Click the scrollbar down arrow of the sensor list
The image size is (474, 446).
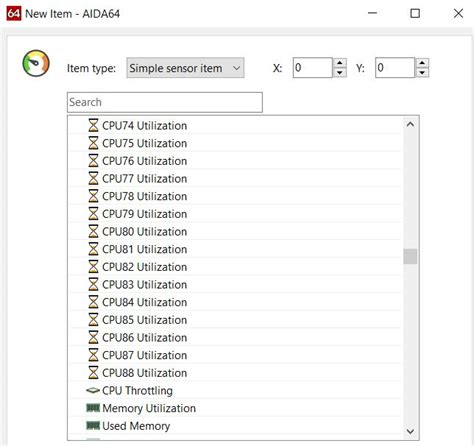tap(410, 431)
